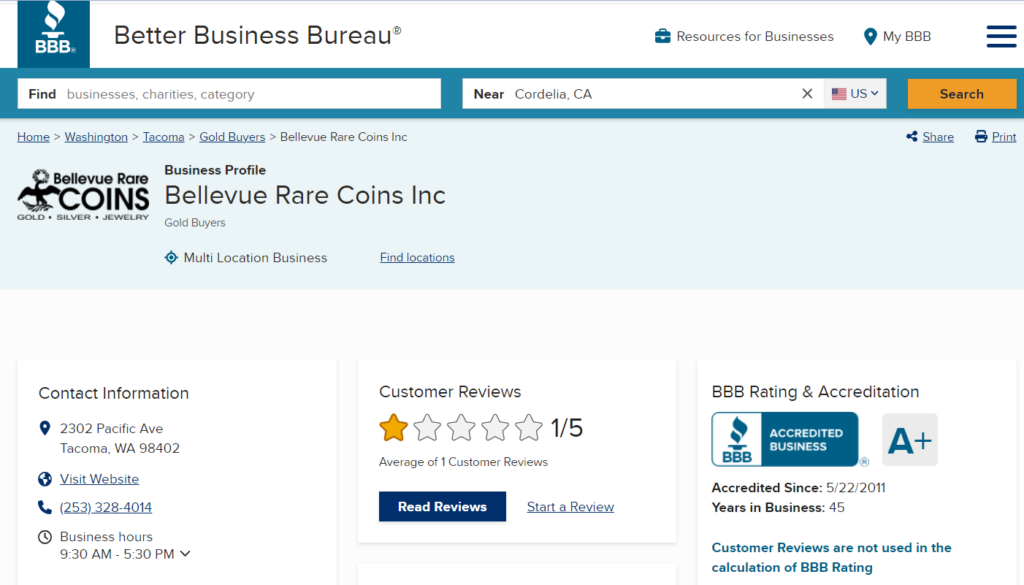Call the (253) 328-4014 number link
This screenshot has height=585, width=1024.
[x=106, y=507]
